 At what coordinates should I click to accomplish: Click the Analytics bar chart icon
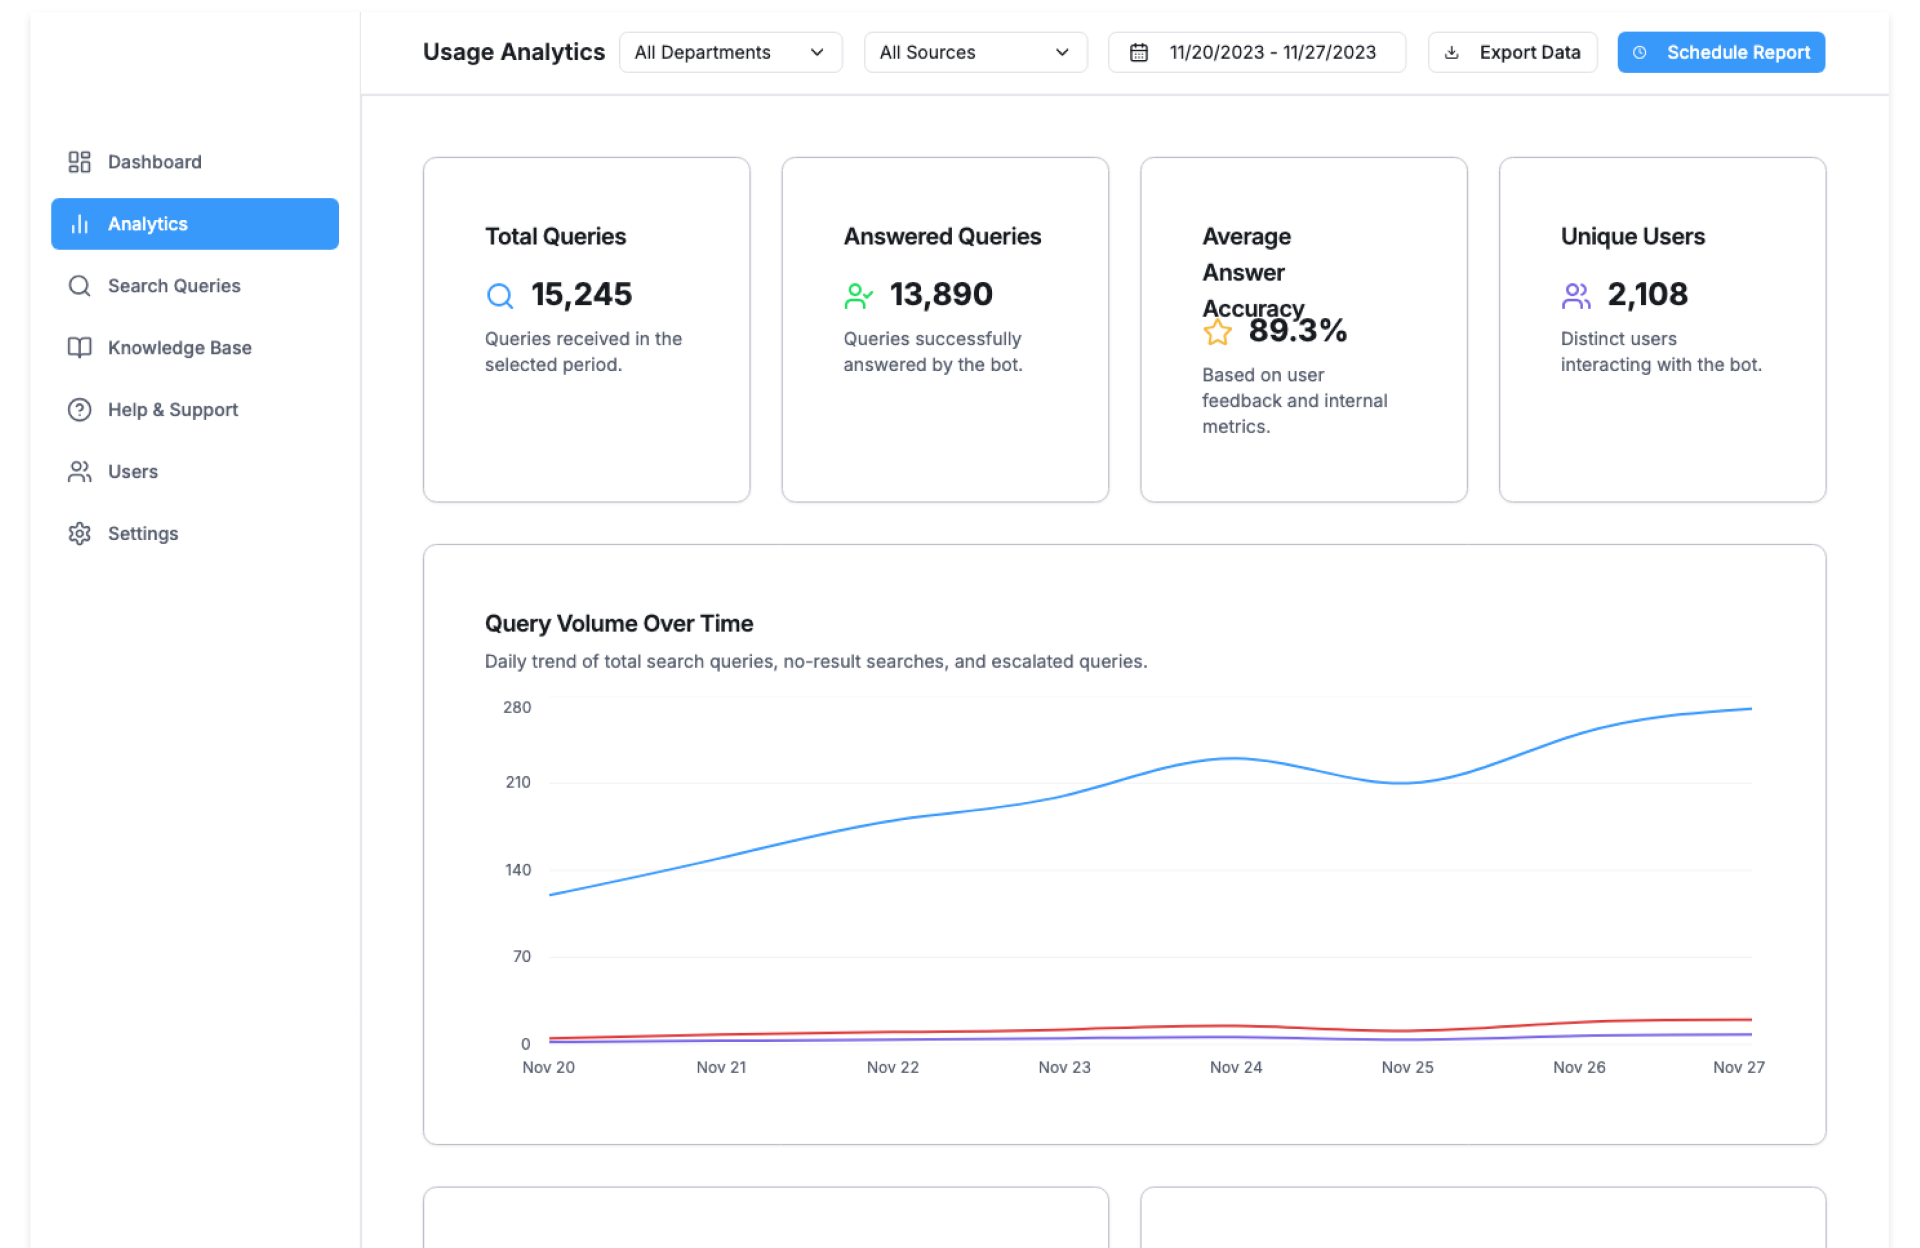[x=79, y=224]
